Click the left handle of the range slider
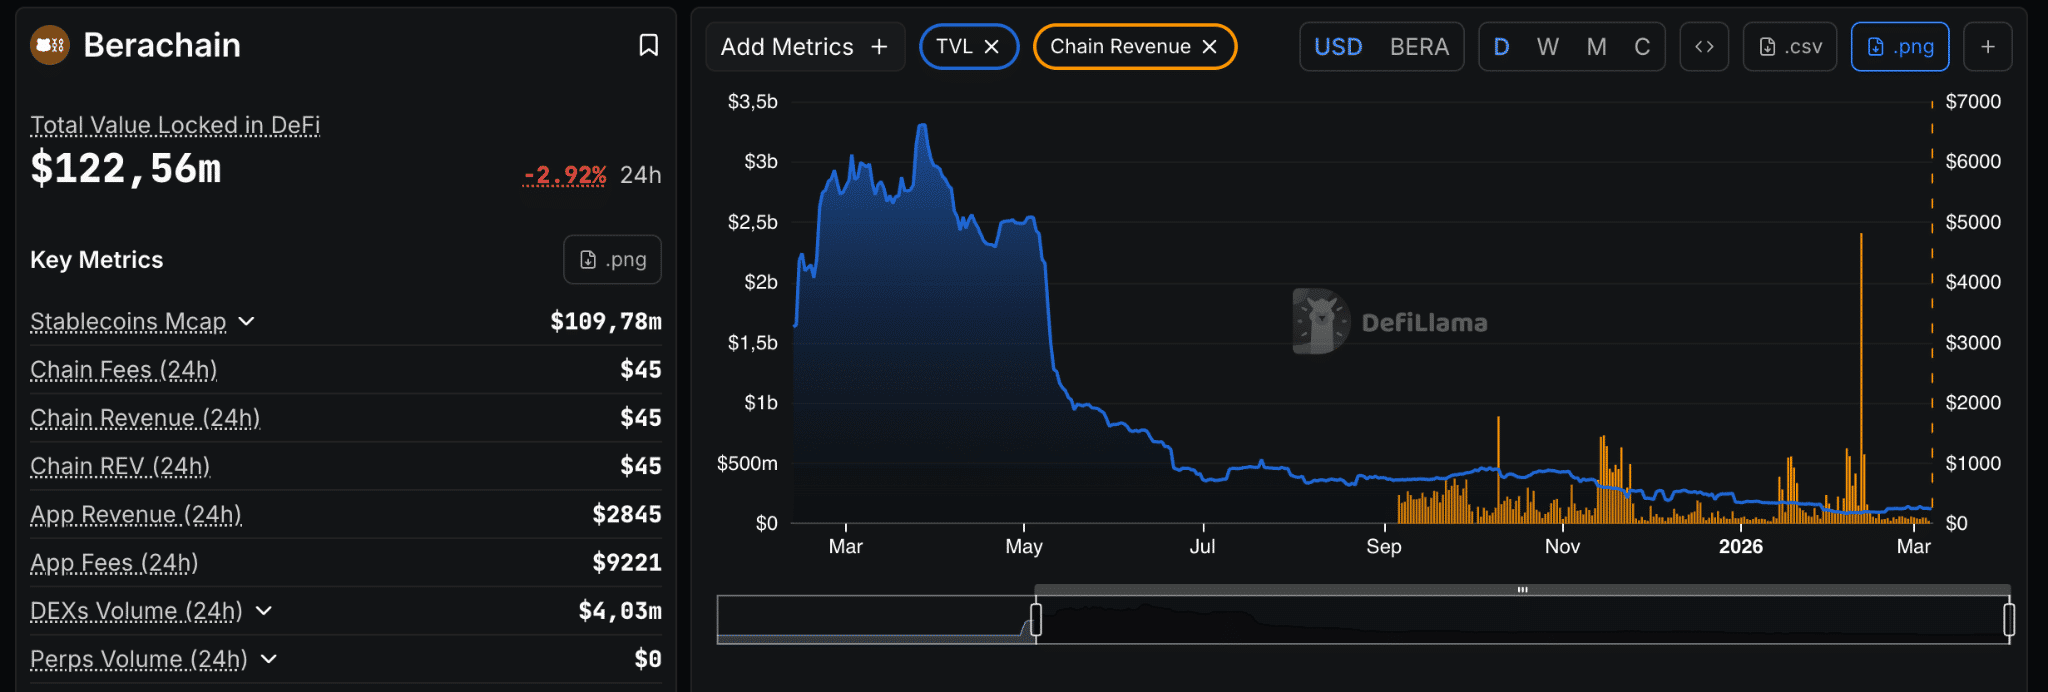 1036,620
